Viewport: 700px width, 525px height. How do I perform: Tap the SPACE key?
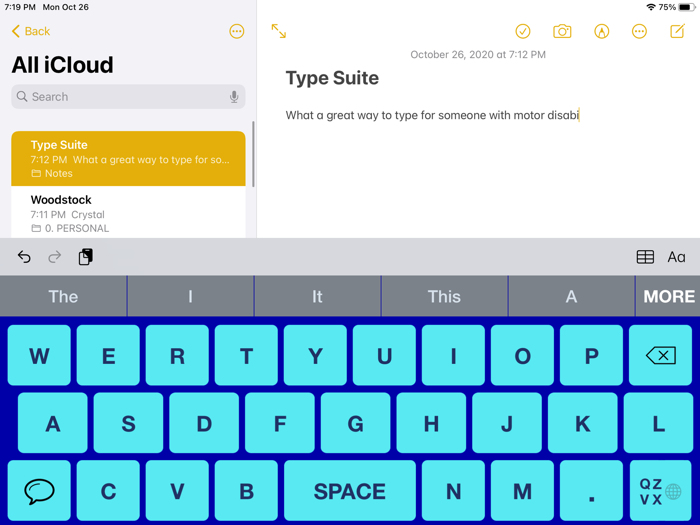click(350, 491)
